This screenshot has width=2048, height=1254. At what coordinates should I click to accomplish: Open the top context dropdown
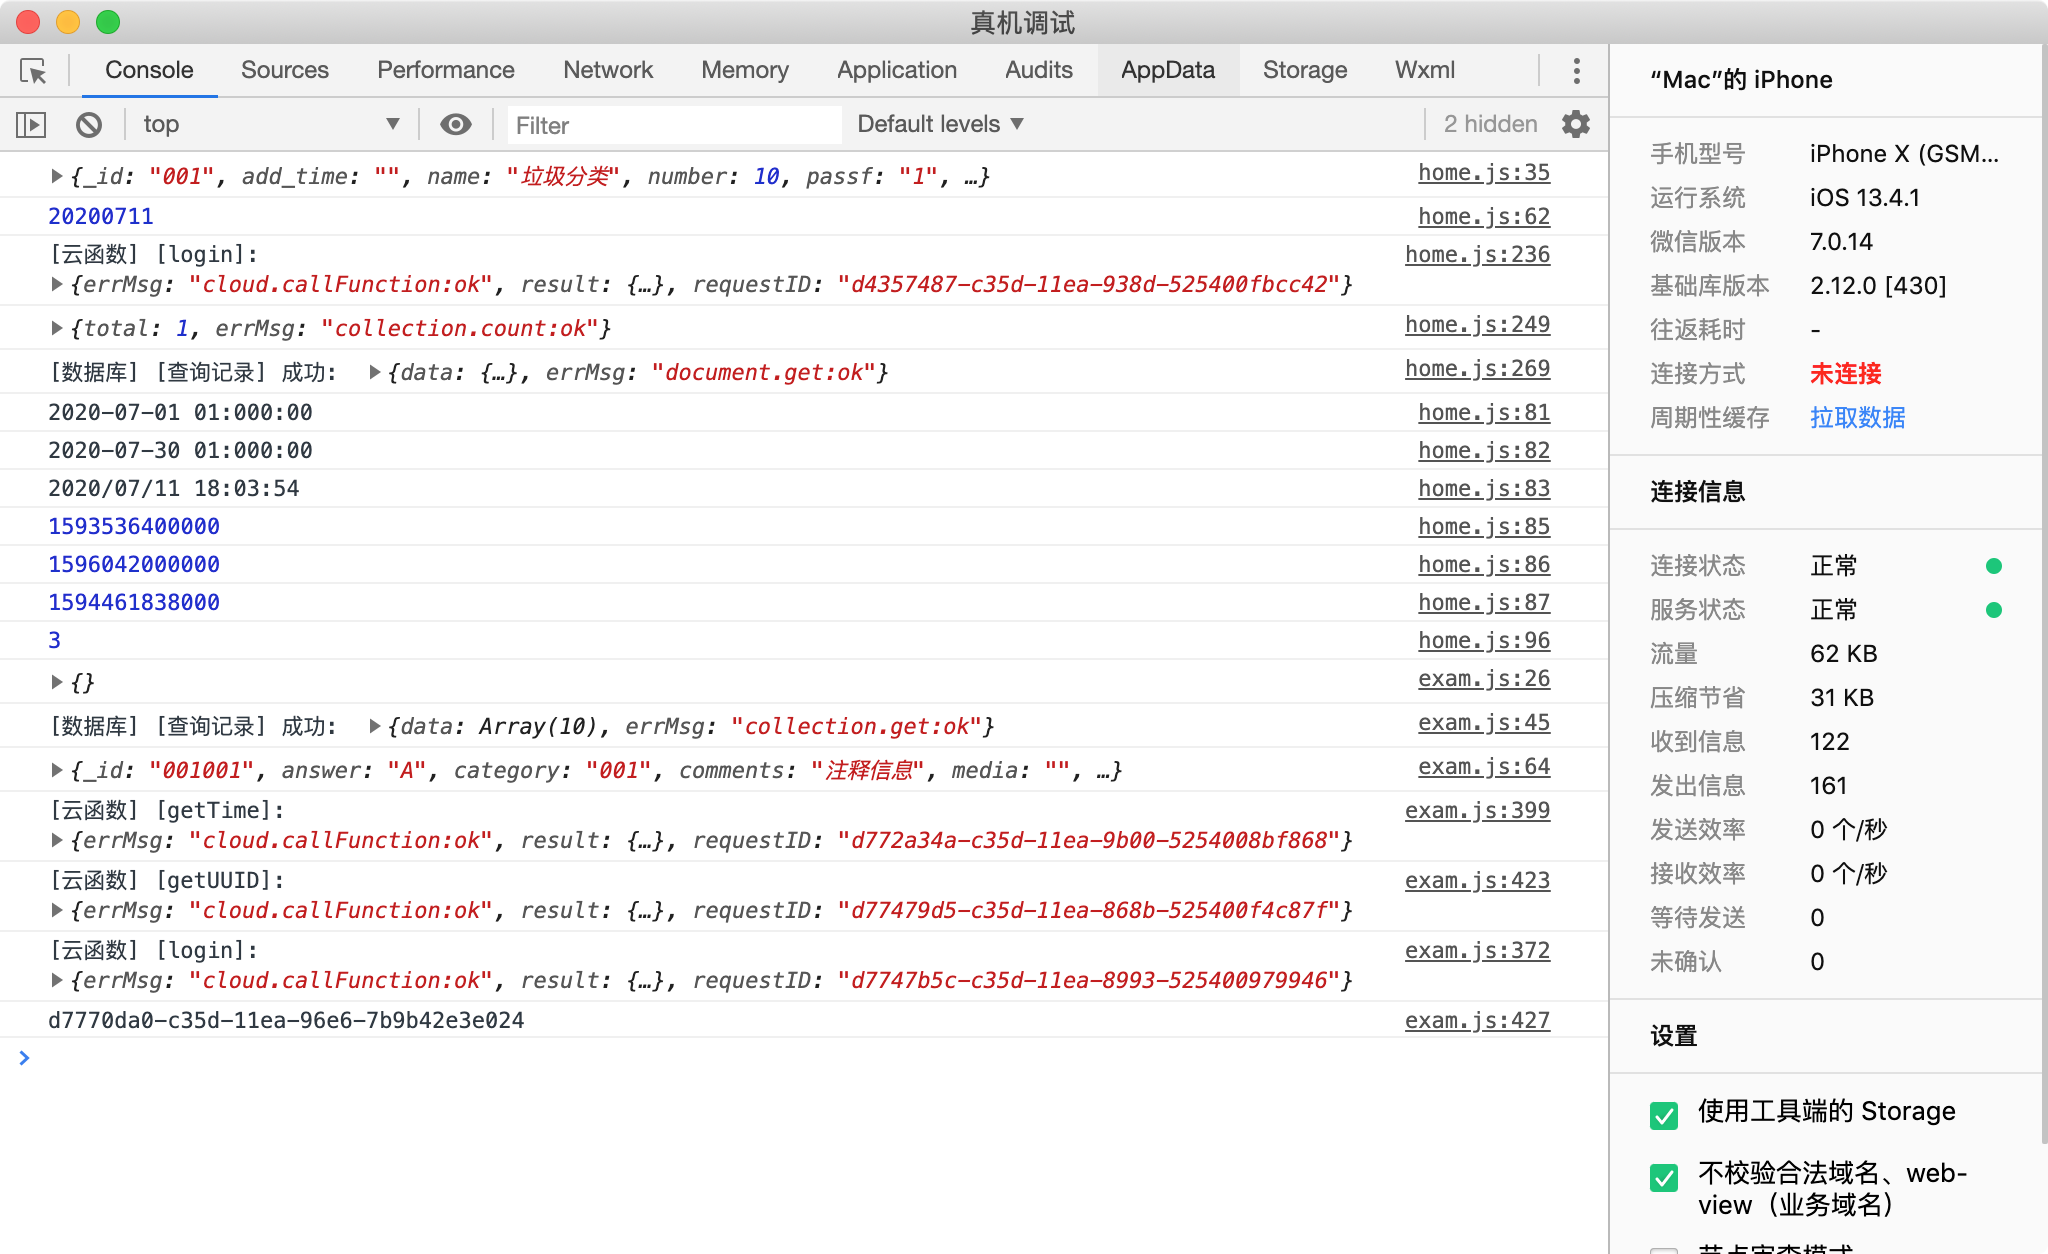[x=270, y=124]
